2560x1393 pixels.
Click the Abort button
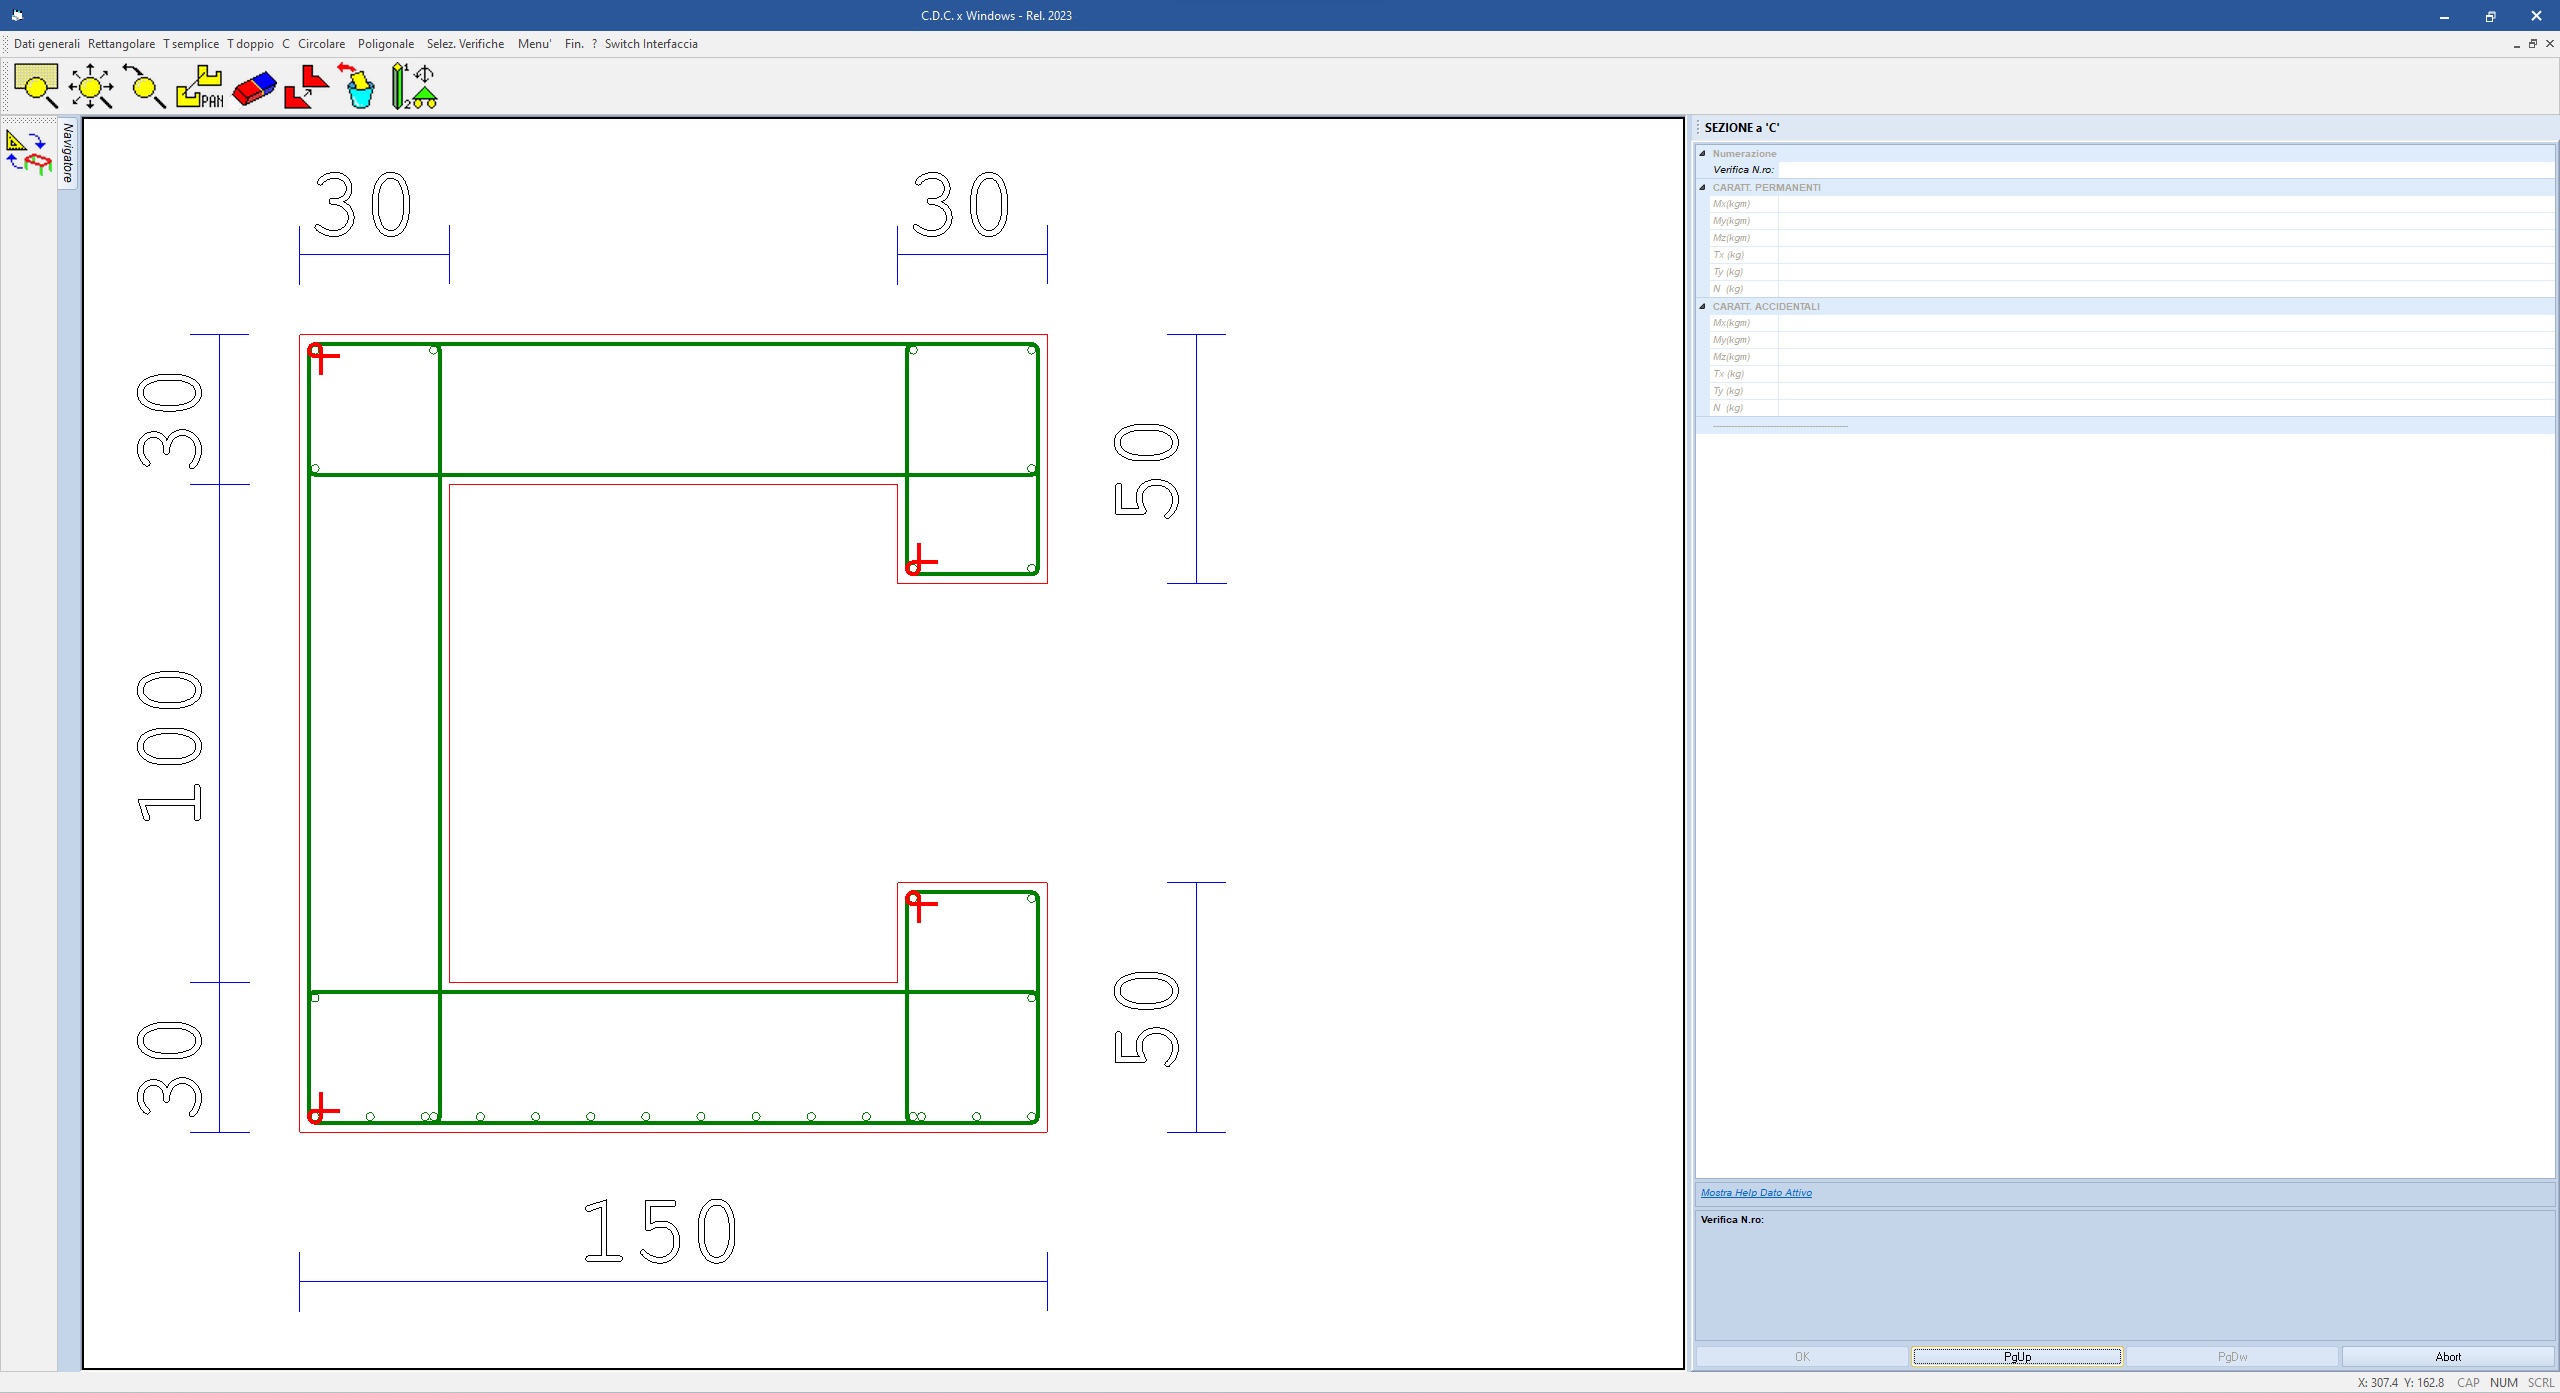[x=2448, y=1357]
